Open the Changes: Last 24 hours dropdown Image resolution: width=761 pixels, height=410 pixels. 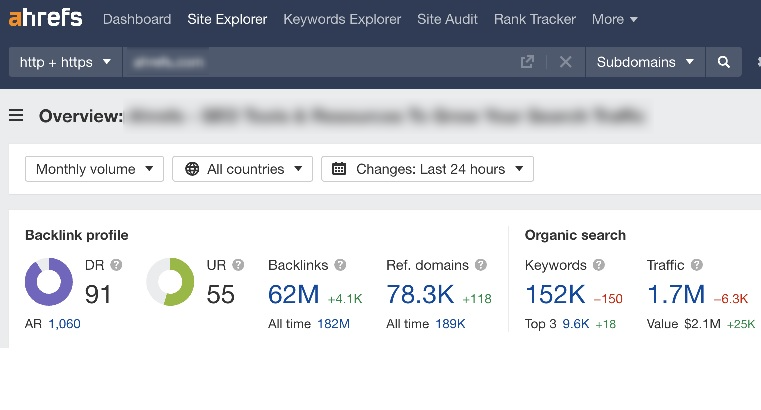tap(427, 169)
